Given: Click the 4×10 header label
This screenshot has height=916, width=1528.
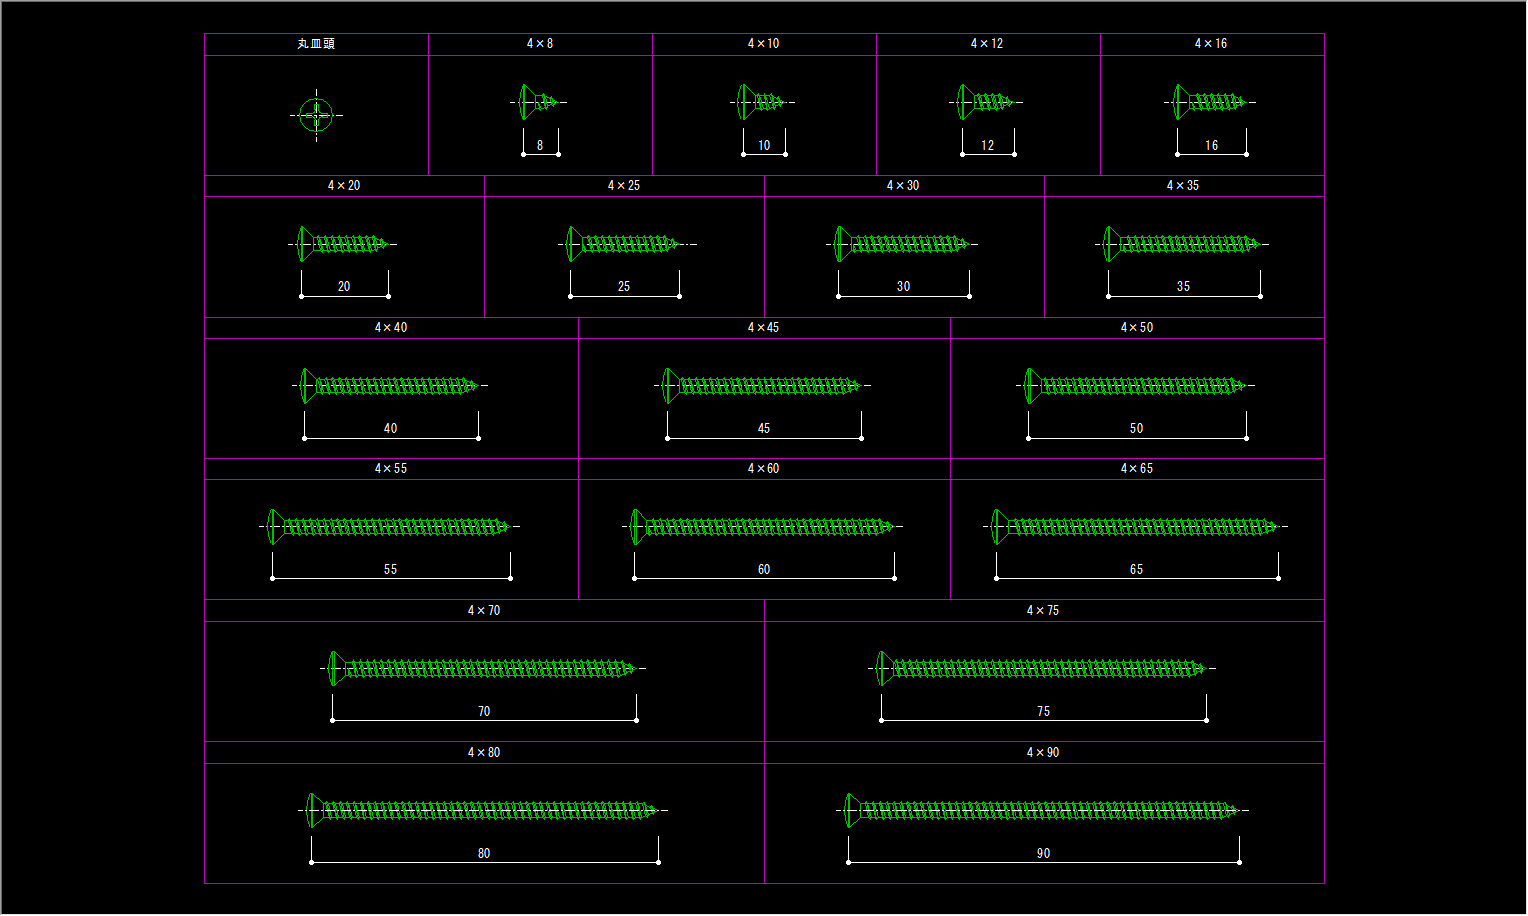Looking at the screenshot, I should (x=764, y=44).
